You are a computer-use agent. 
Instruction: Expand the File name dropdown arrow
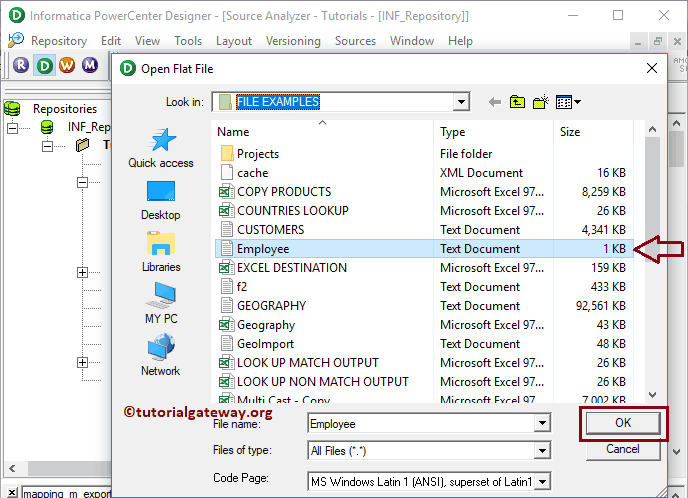[542, 423]
